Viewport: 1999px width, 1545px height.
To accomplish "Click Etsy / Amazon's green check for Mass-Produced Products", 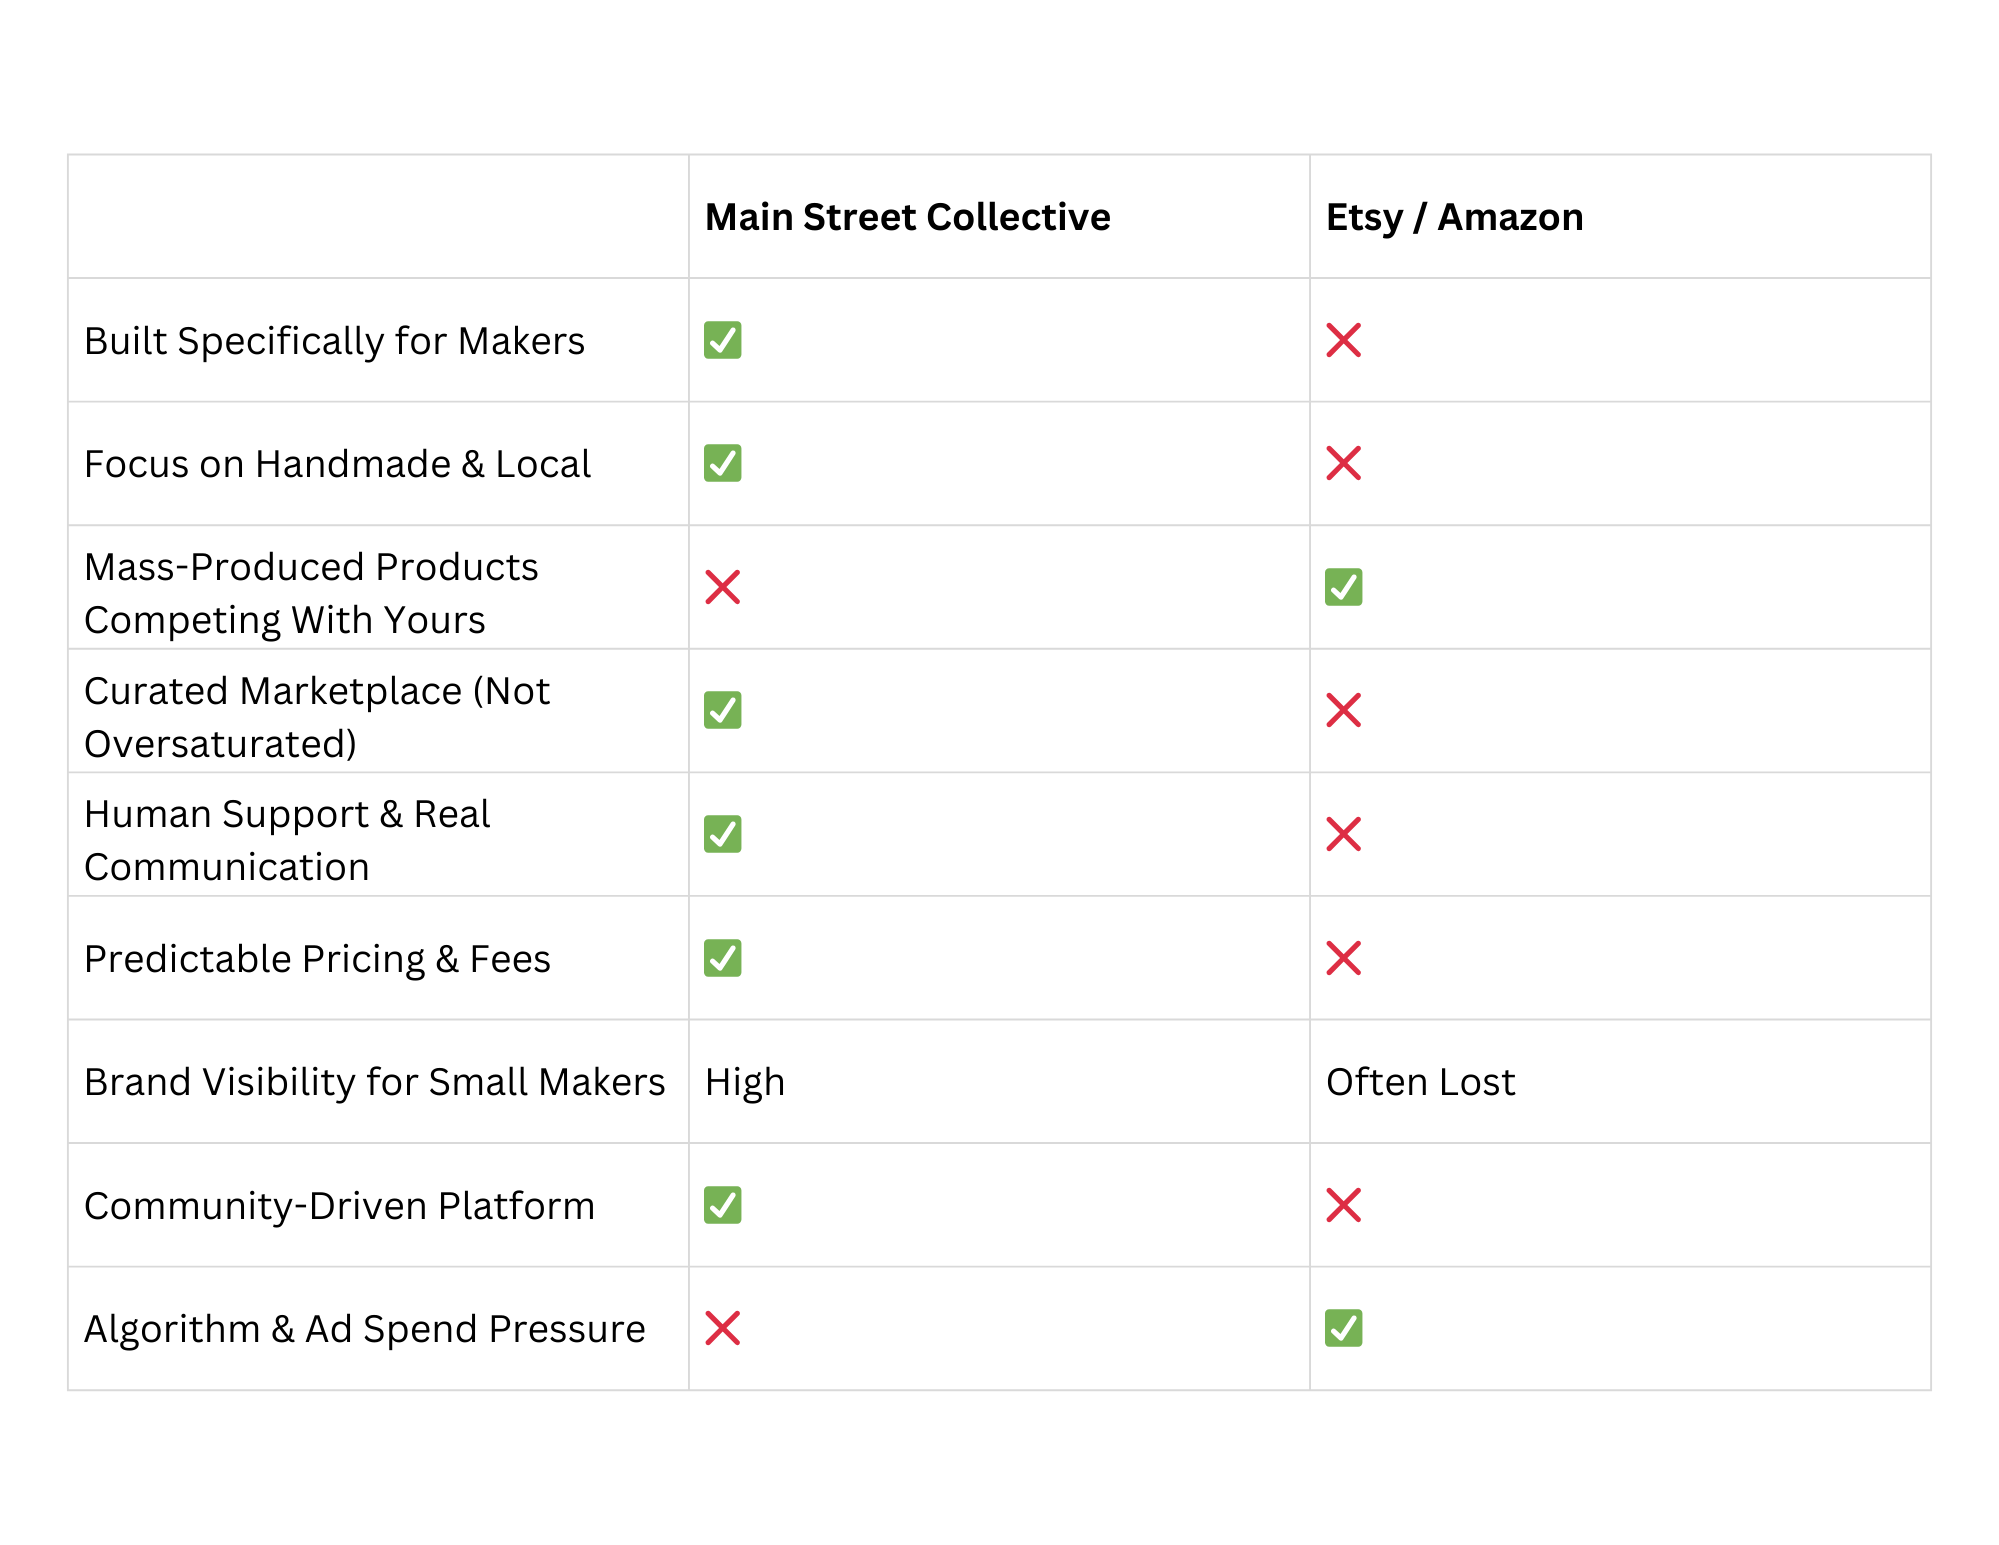I will click(x=1343, y=587).
